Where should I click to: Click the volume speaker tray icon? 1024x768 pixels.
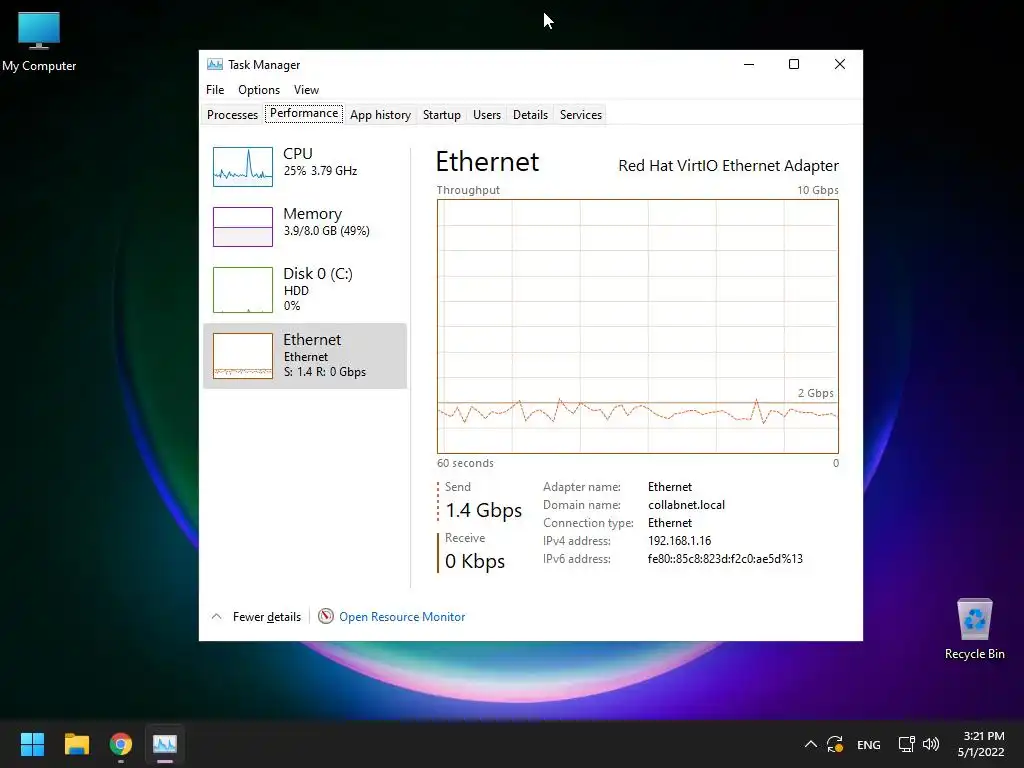pos(931,744)
